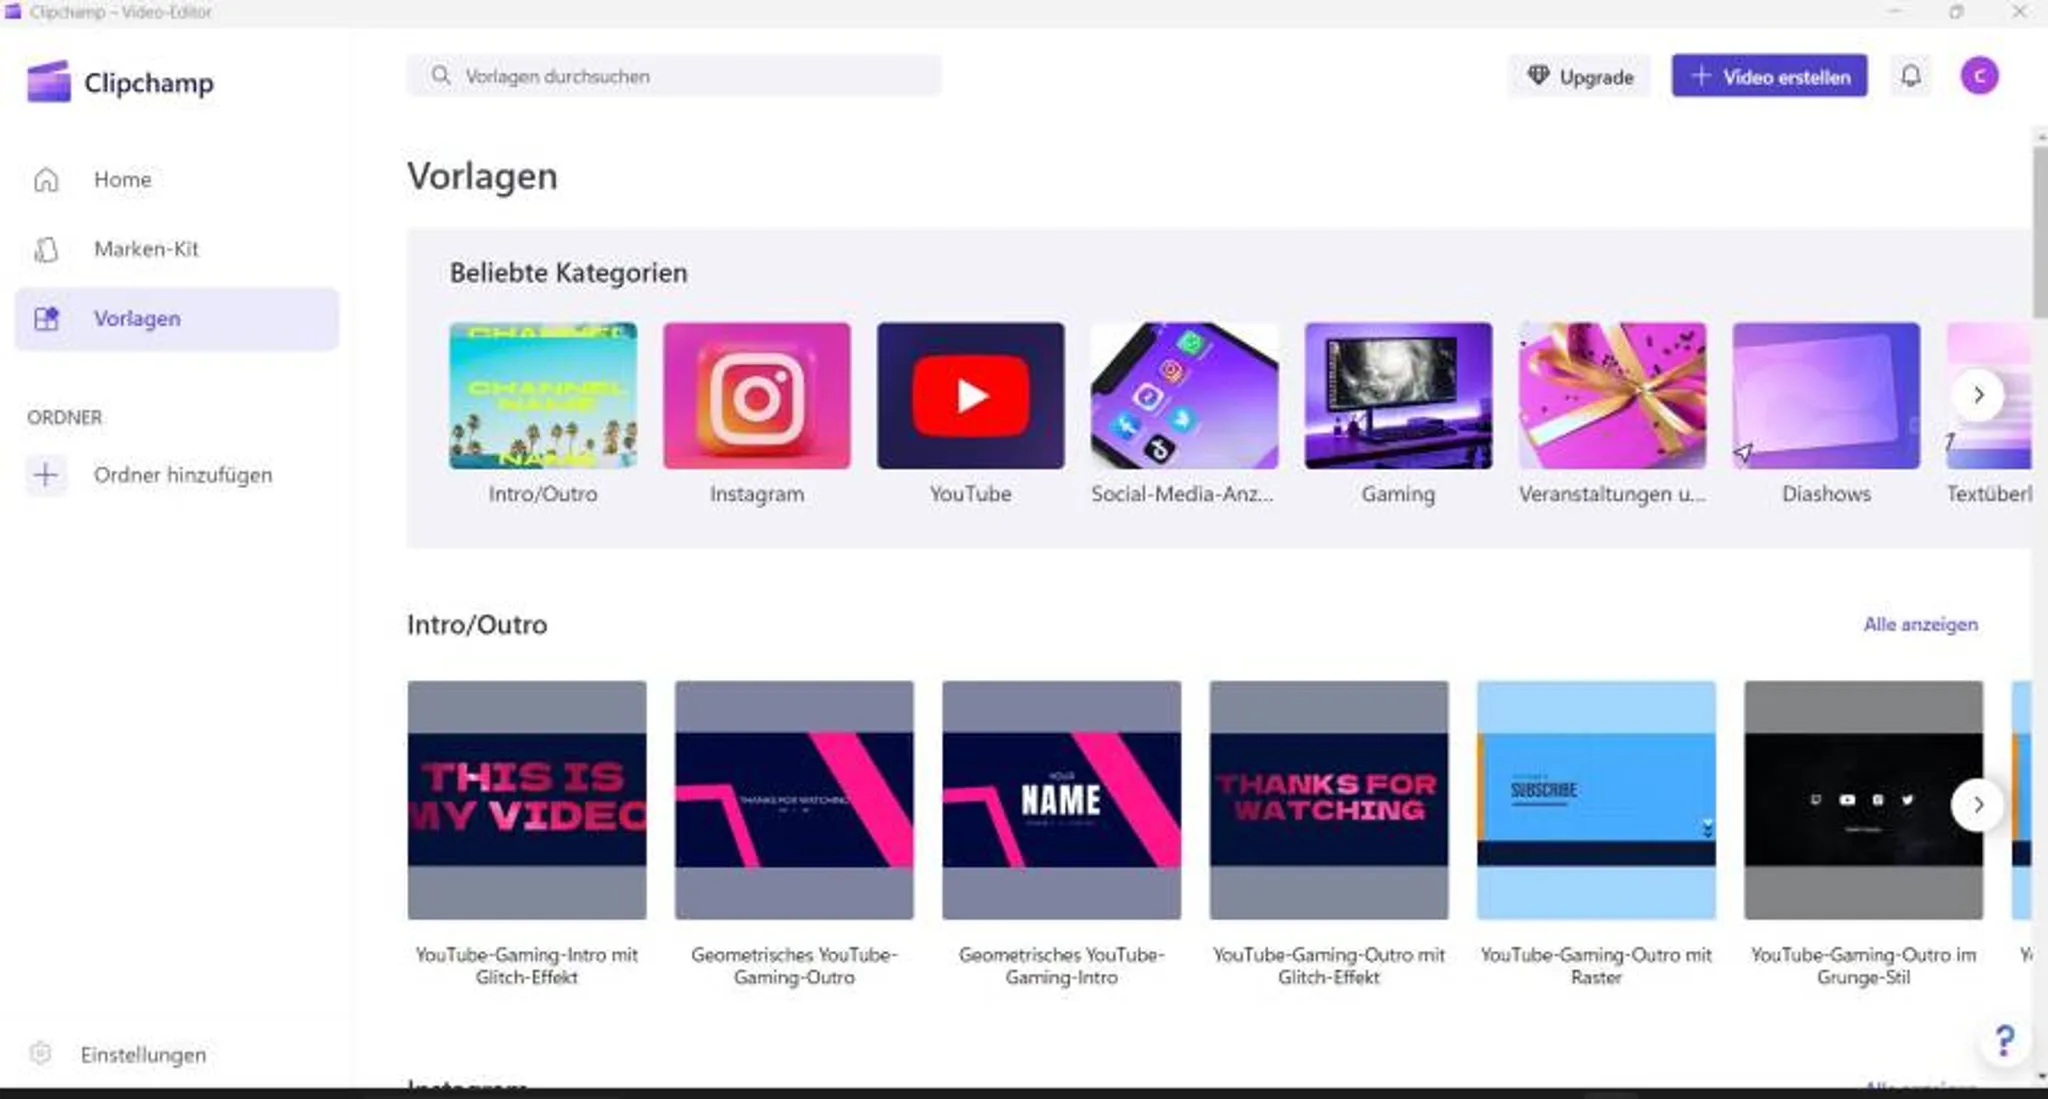Click the Clipchamp logo icon

click(x=49, y=82)
